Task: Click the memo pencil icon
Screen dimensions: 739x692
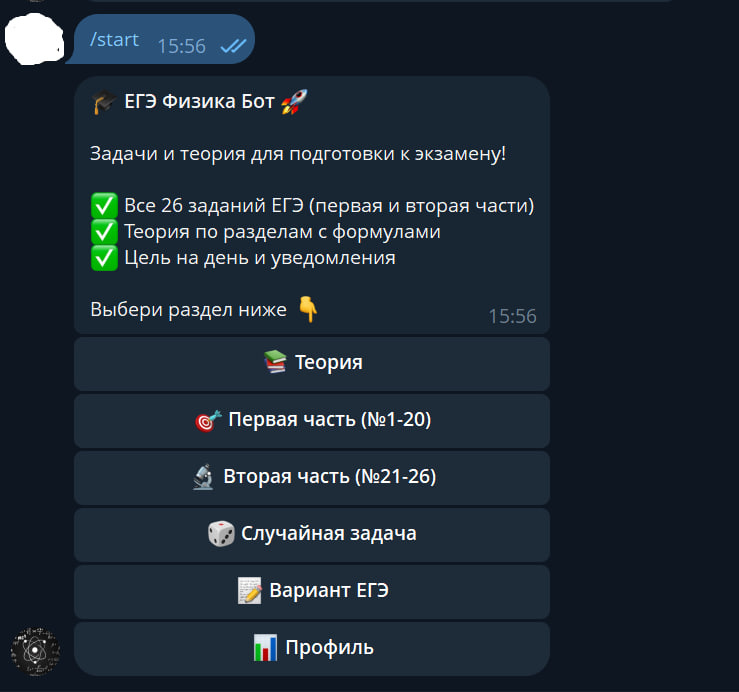Action: pyautogui.click(x=249, y=591)
